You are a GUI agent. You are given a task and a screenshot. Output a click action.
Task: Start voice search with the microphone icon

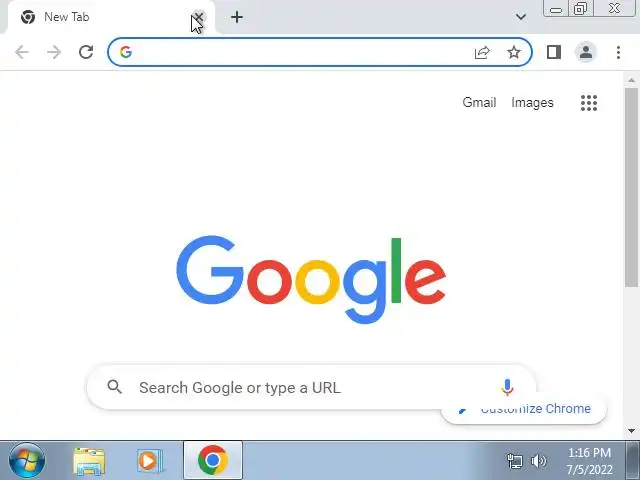[x=507, y=387]
